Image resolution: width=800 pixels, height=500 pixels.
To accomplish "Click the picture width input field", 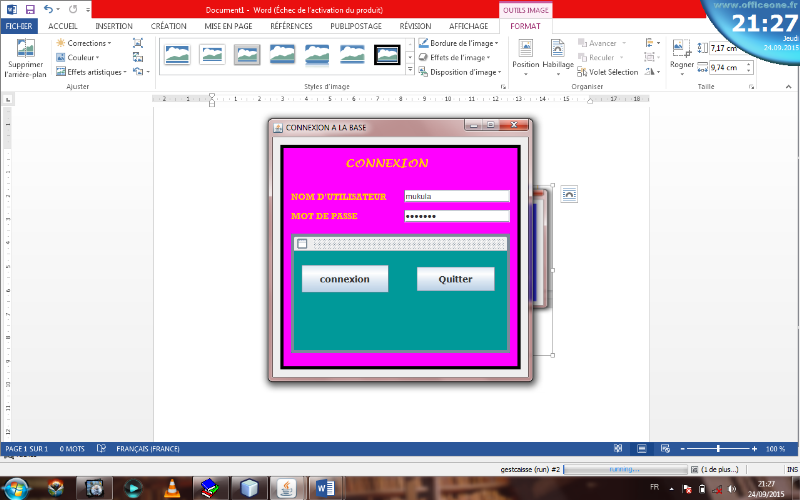I will (728, 67).
